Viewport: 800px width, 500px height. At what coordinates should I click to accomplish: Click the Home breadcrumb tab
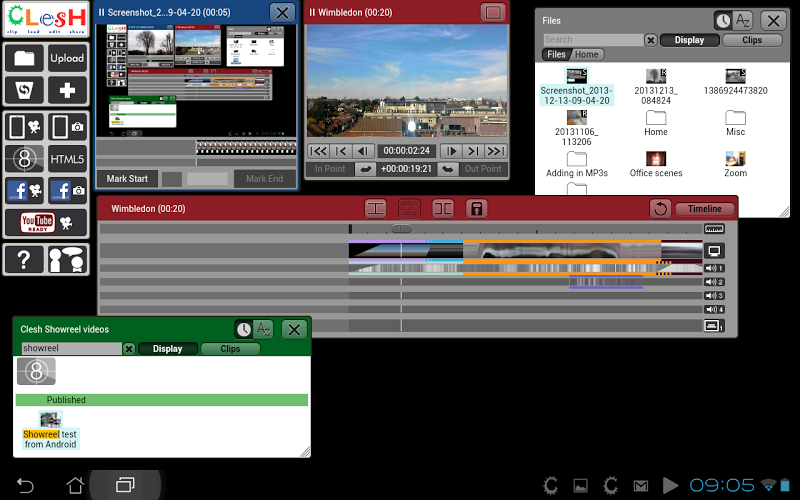[587, 55]
